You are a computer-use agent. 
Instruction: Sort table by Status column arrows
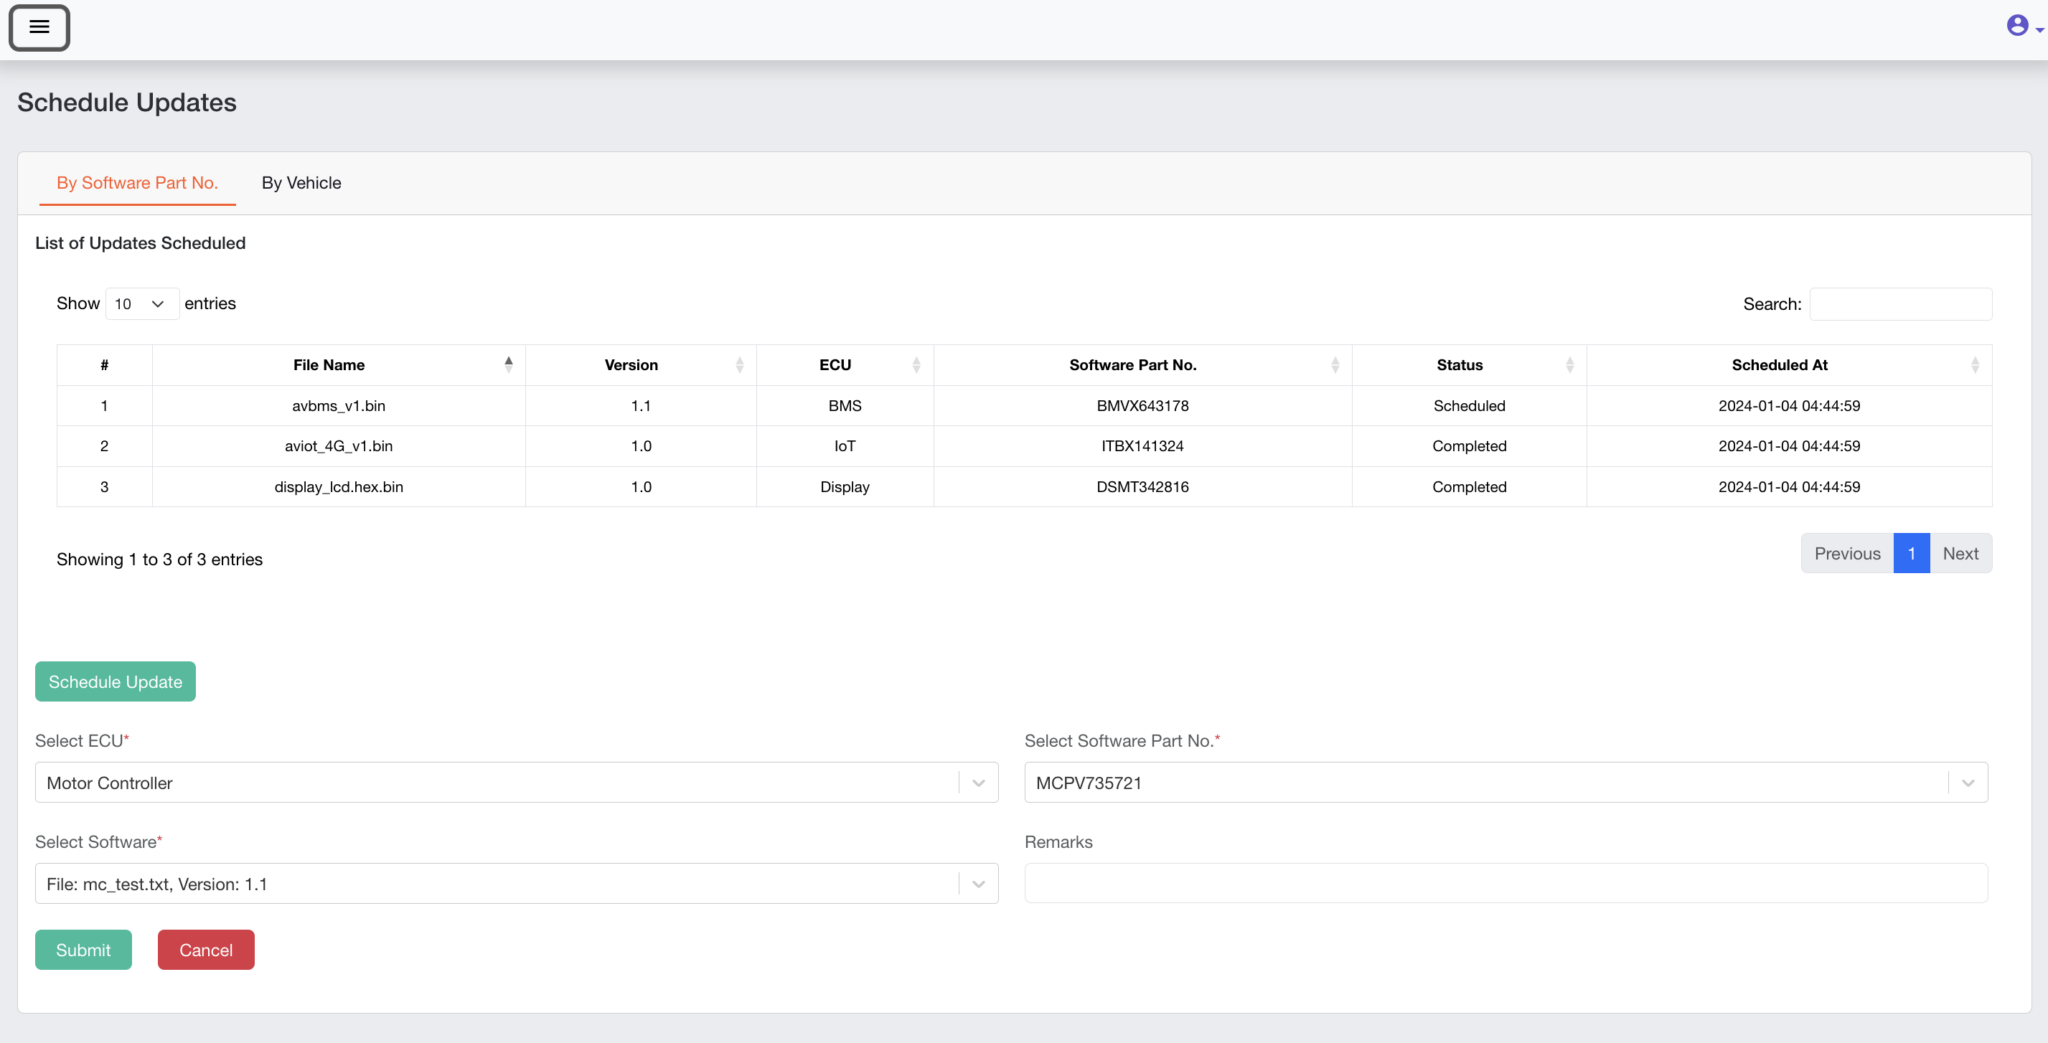click(1569, 365)
